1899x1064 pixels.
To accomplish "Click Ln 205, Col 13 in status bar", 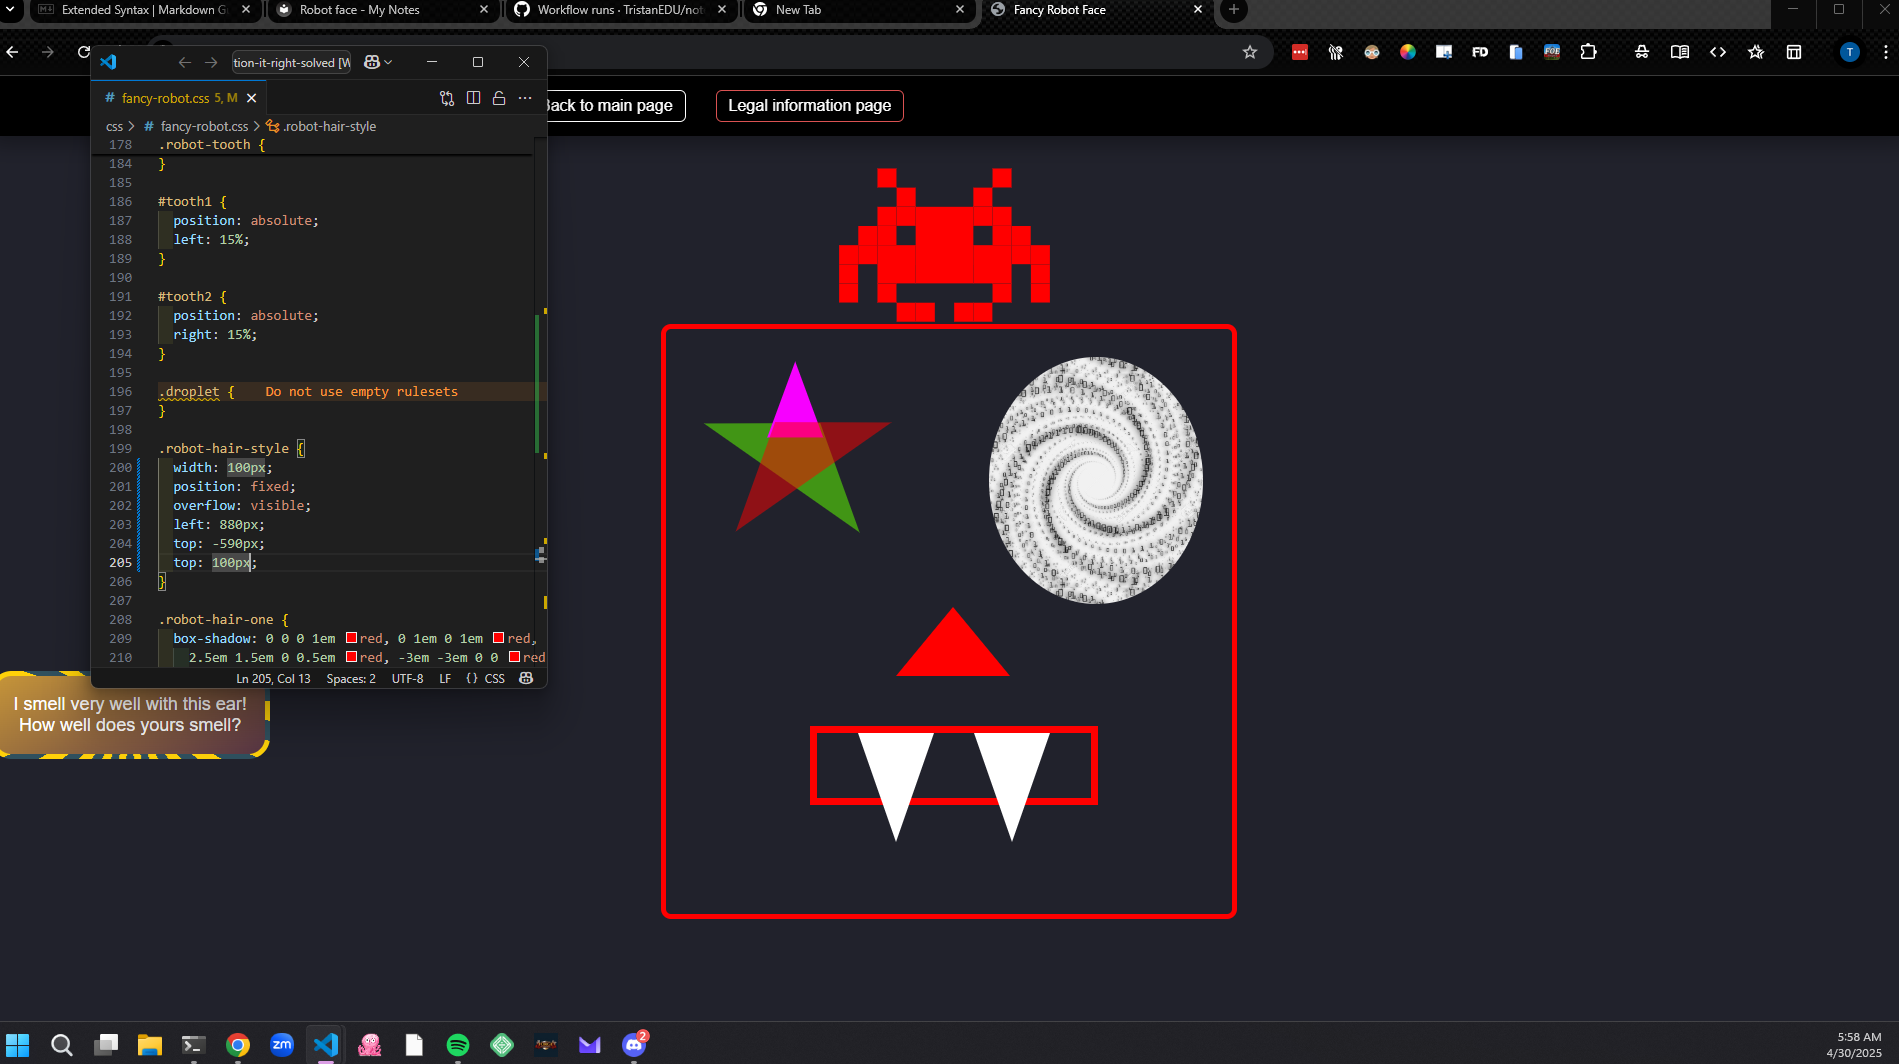I will (273, 678).
